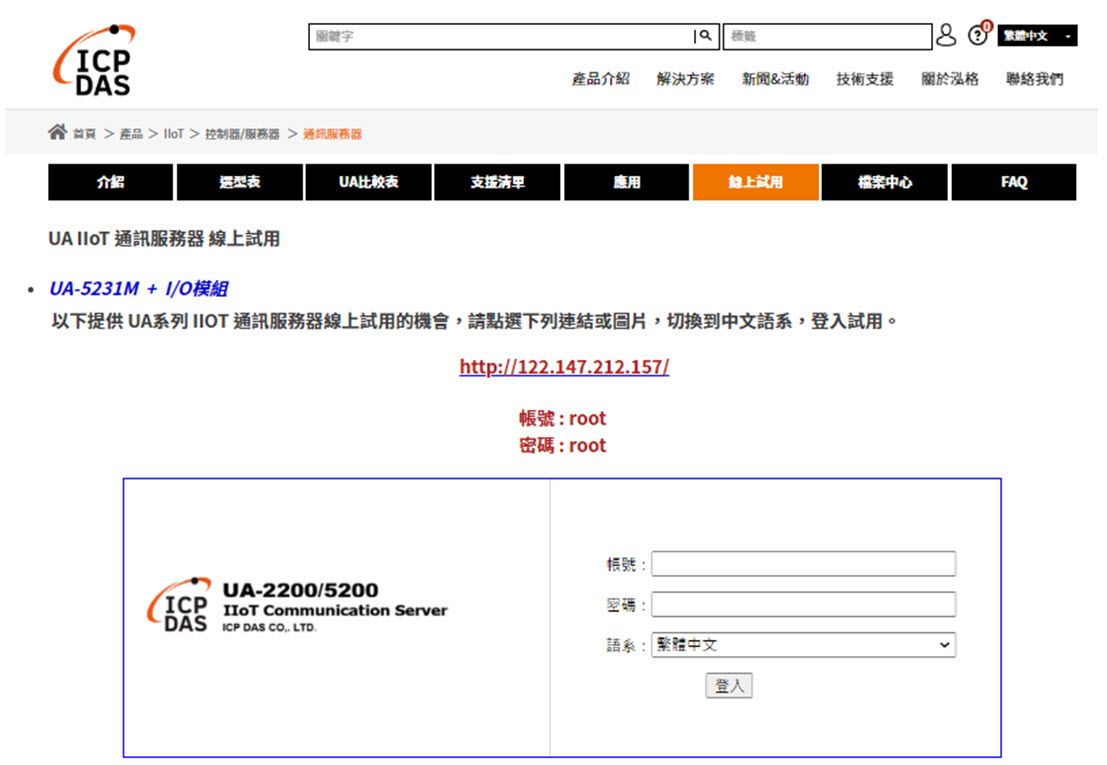Image resolution: width=1107 pixels, height=765 pixels.
Task: Open the 技術支援 menu
Action: pyautogui.click(x=865, y=79)
